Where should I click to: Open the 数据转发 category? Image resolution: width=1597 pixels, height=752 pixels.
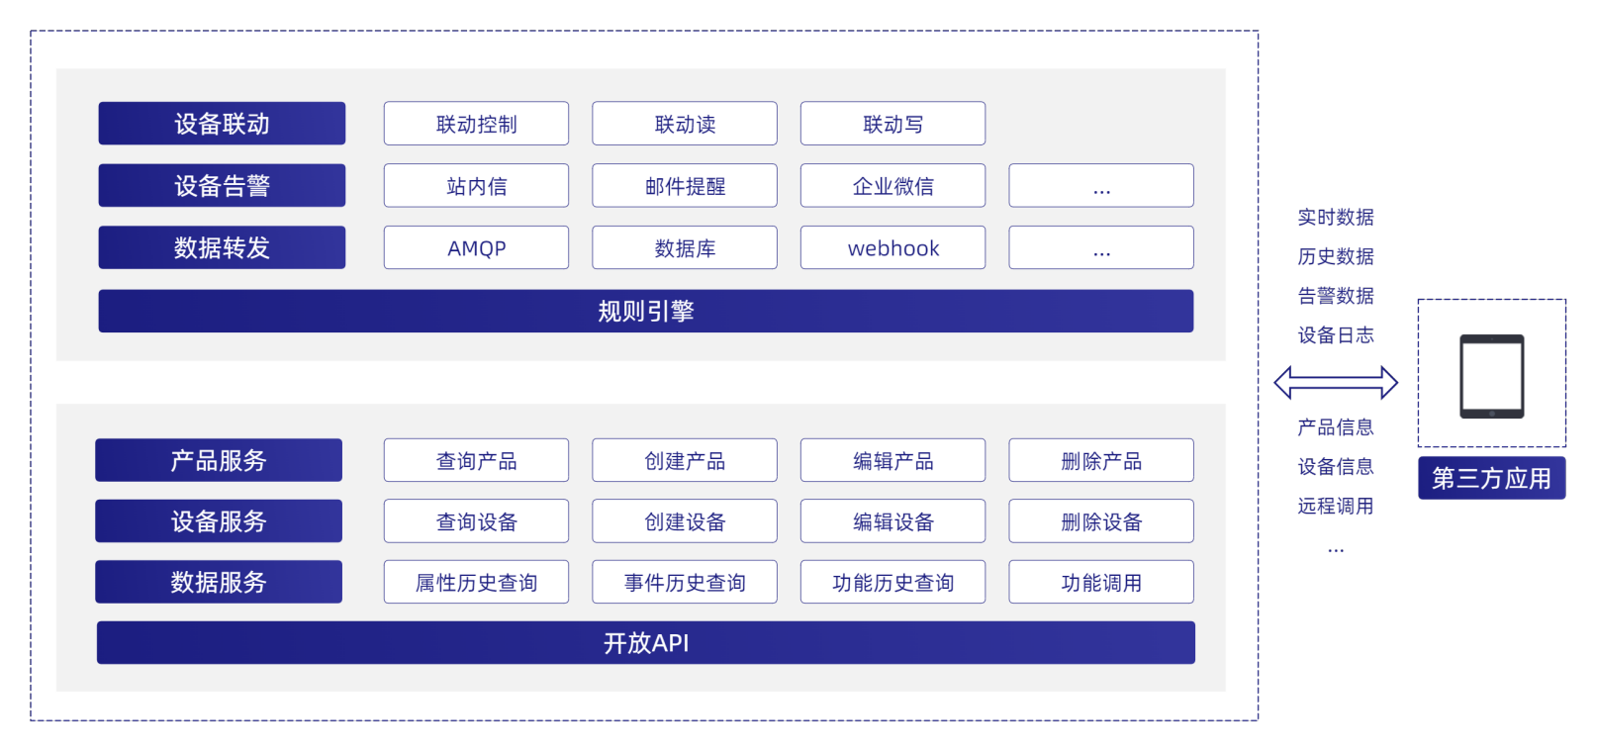[x=221, y=248]
